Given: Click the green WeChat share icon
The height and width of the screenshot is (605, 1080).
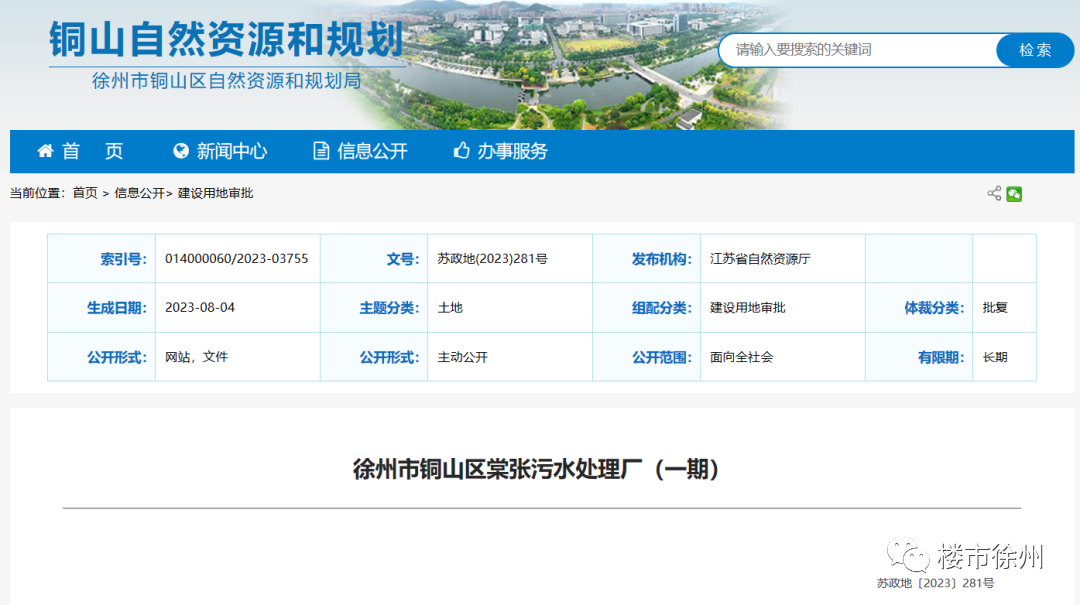Looking at the screenshot, I should click(x=1014, y=194).
